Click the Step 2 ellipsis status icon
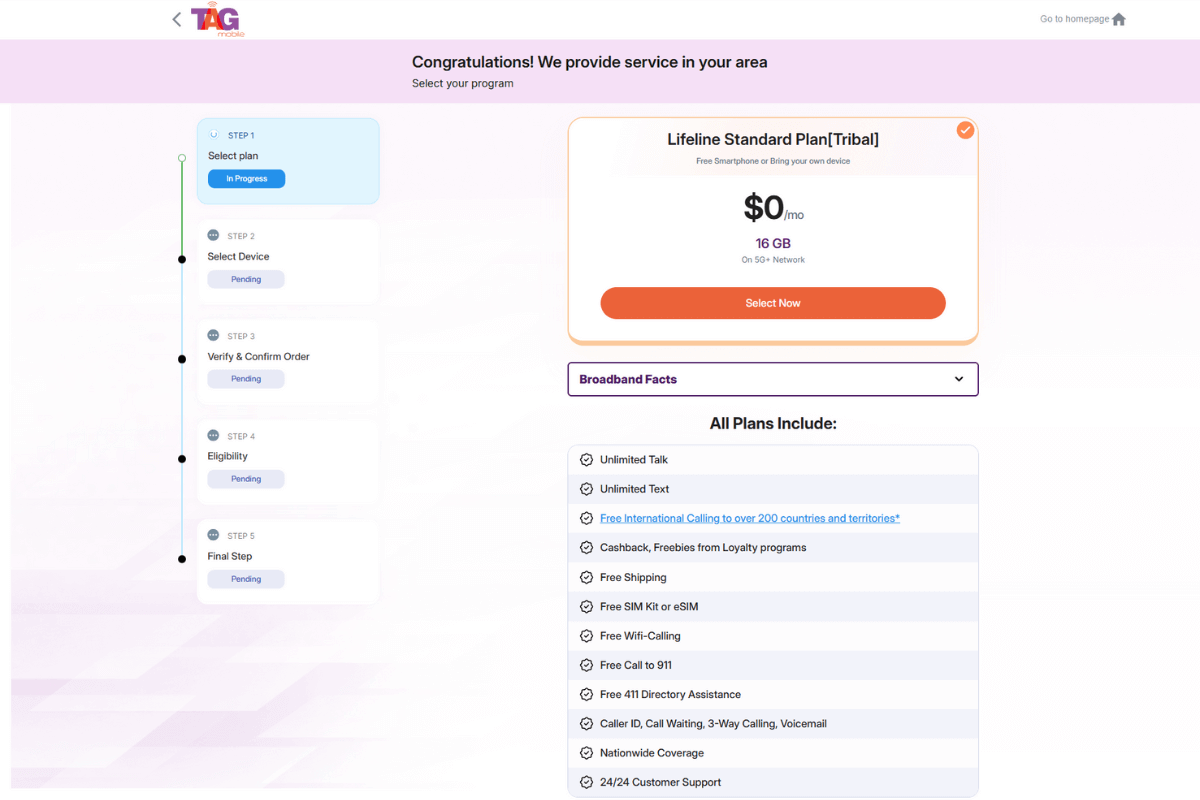The width and height of the screenshot is (1200, 800). click(x=213, y=235)
